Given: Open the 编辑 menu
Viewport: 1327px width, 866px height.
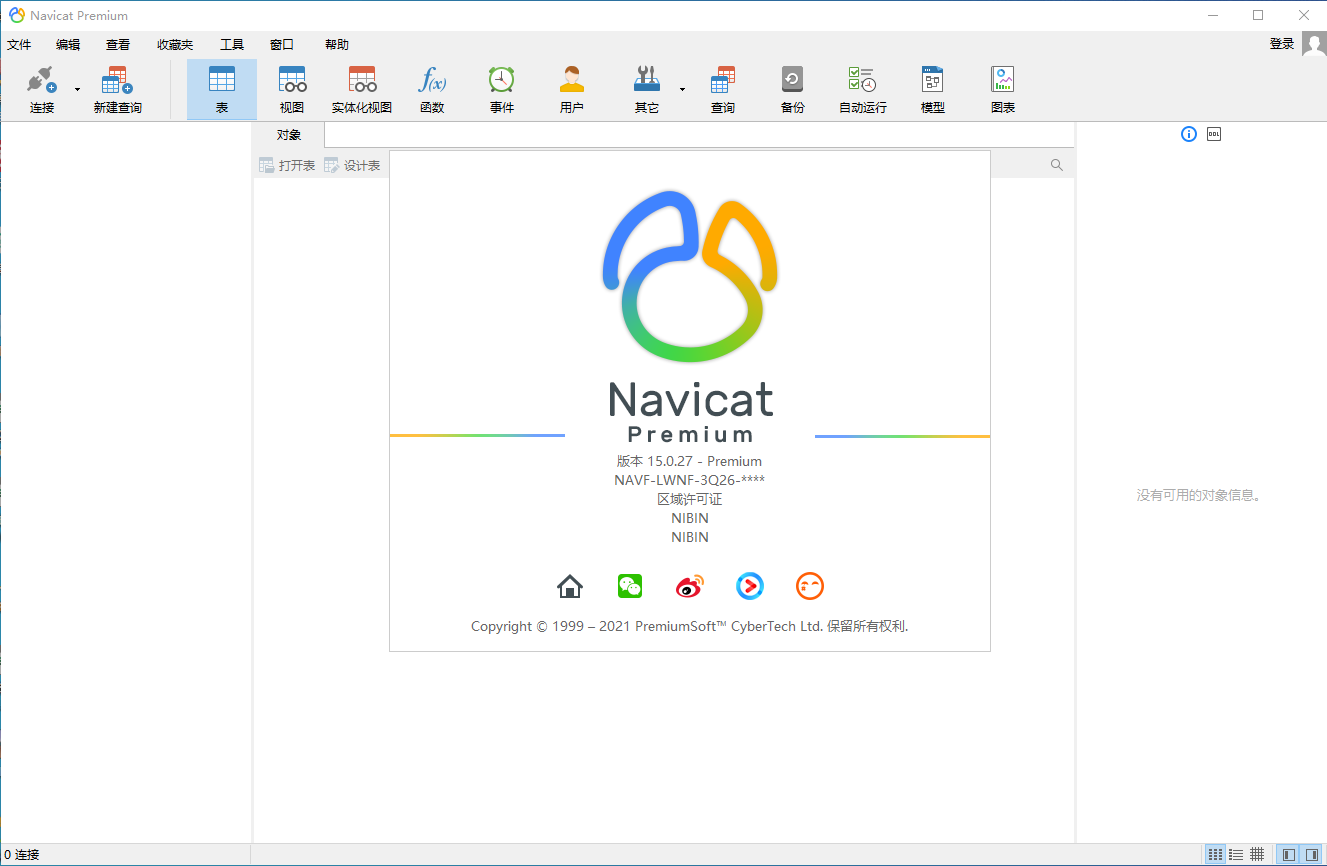Looking at the screenshot, I should pos(68,44).
